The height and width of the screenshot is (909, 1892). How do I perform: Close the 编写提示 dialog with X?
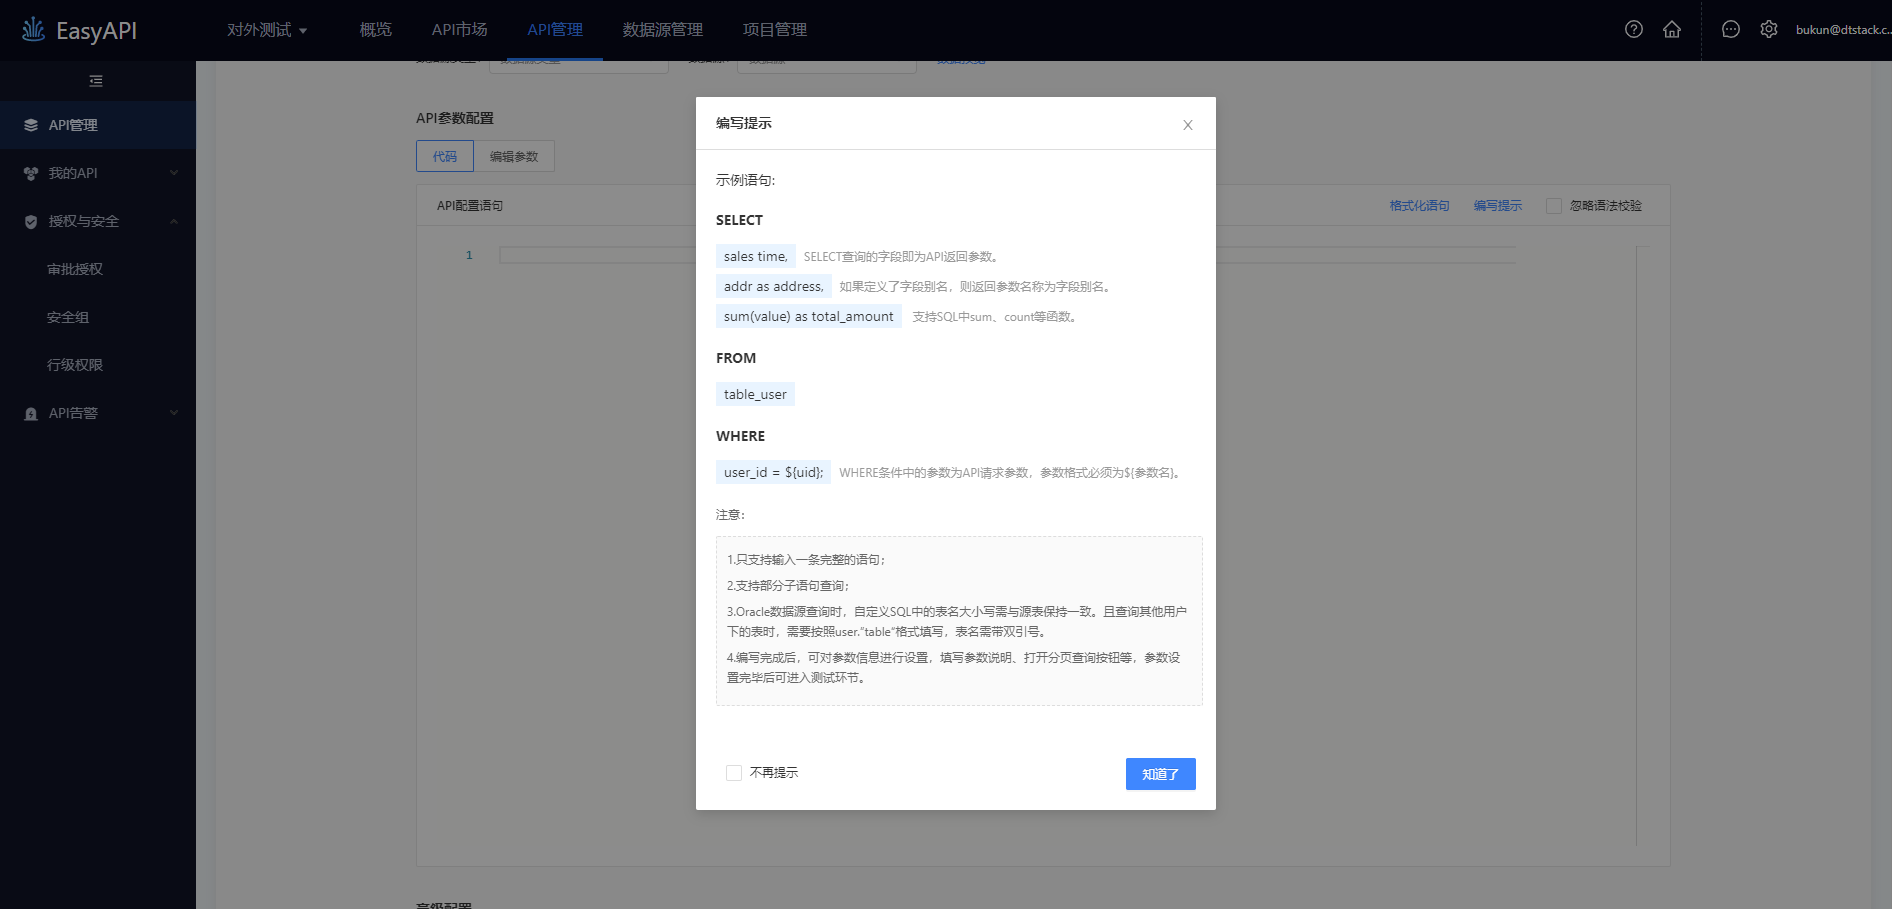pos(1188,125)
